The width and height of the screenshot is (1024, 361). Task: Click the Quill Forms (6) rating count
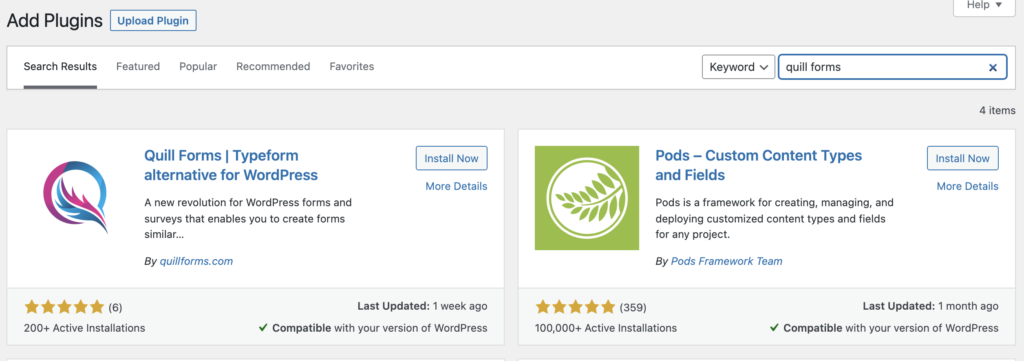pyautogui.click(x=115, y=307)
